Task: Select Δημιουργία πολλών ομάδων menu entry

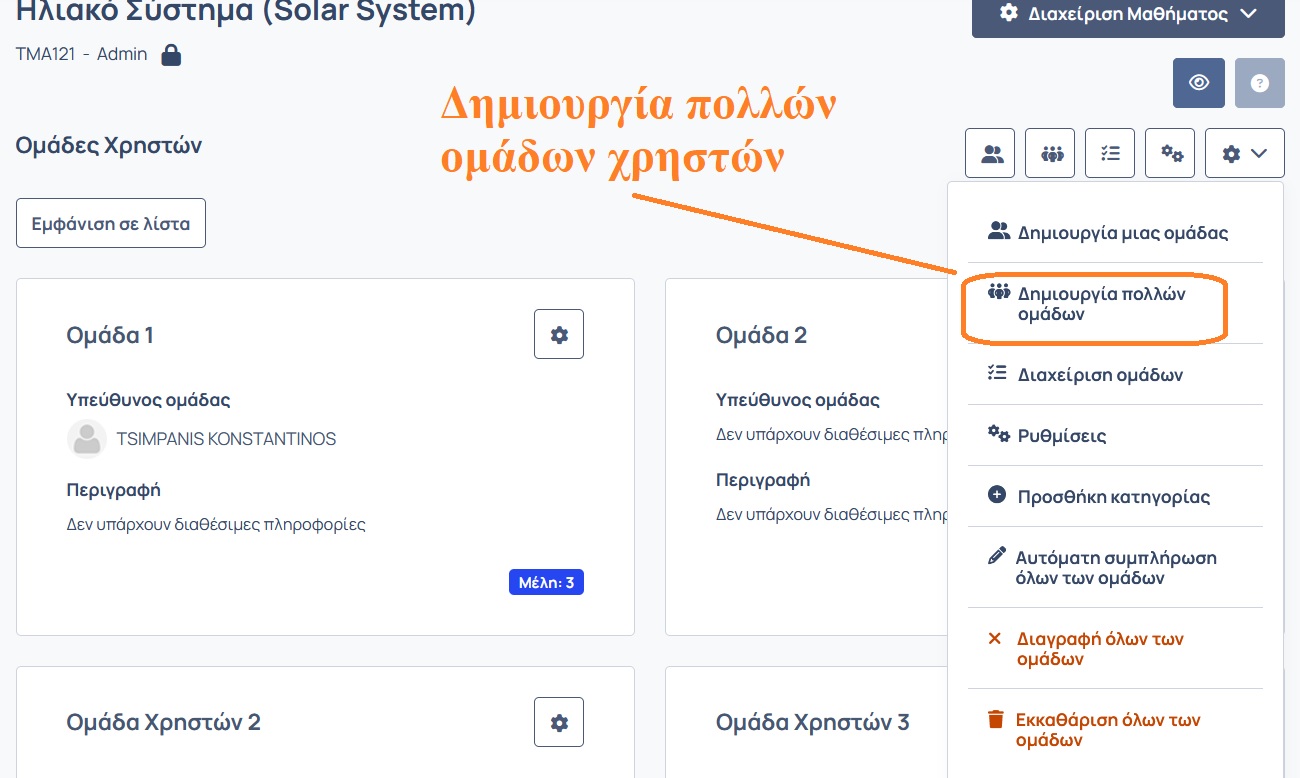Action: click(1100, 304)
